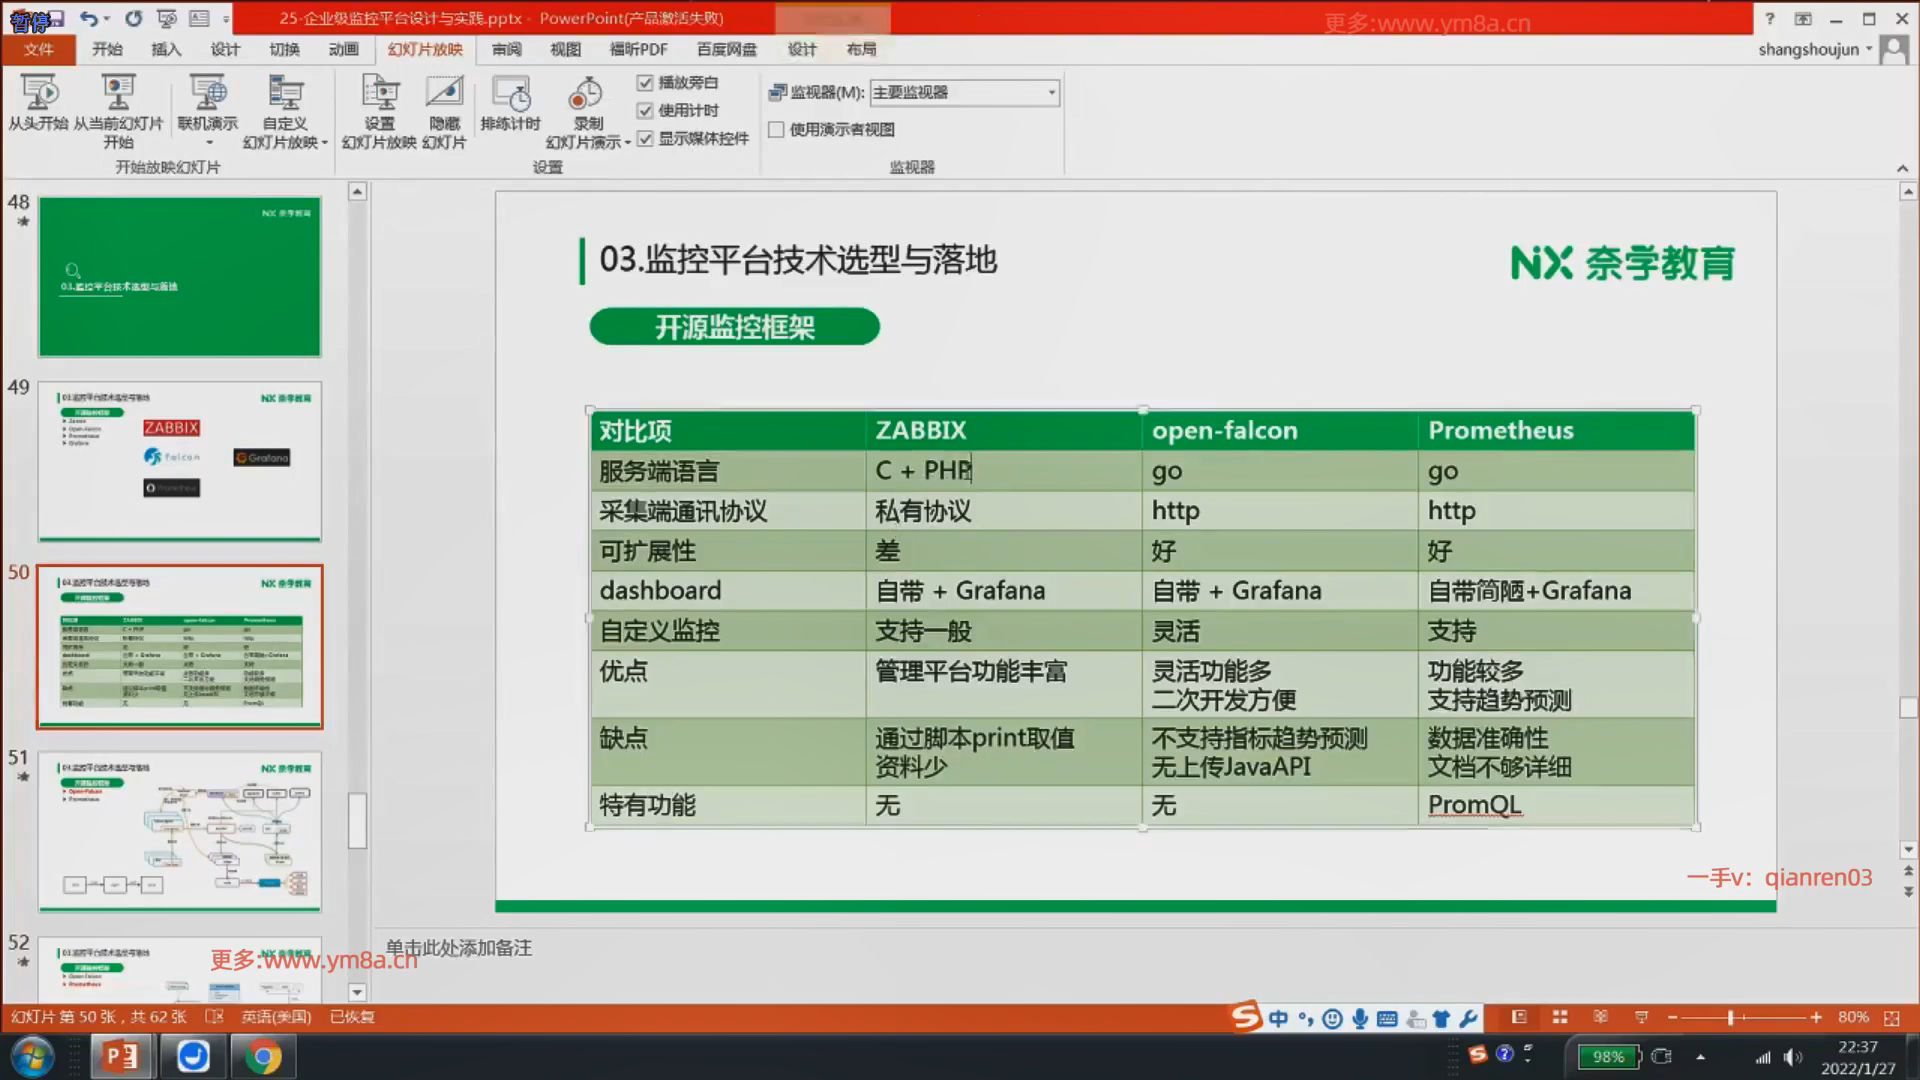Open the File tab
Image resolution: width=1920 pixels, height=1080 pixels.
38,49
